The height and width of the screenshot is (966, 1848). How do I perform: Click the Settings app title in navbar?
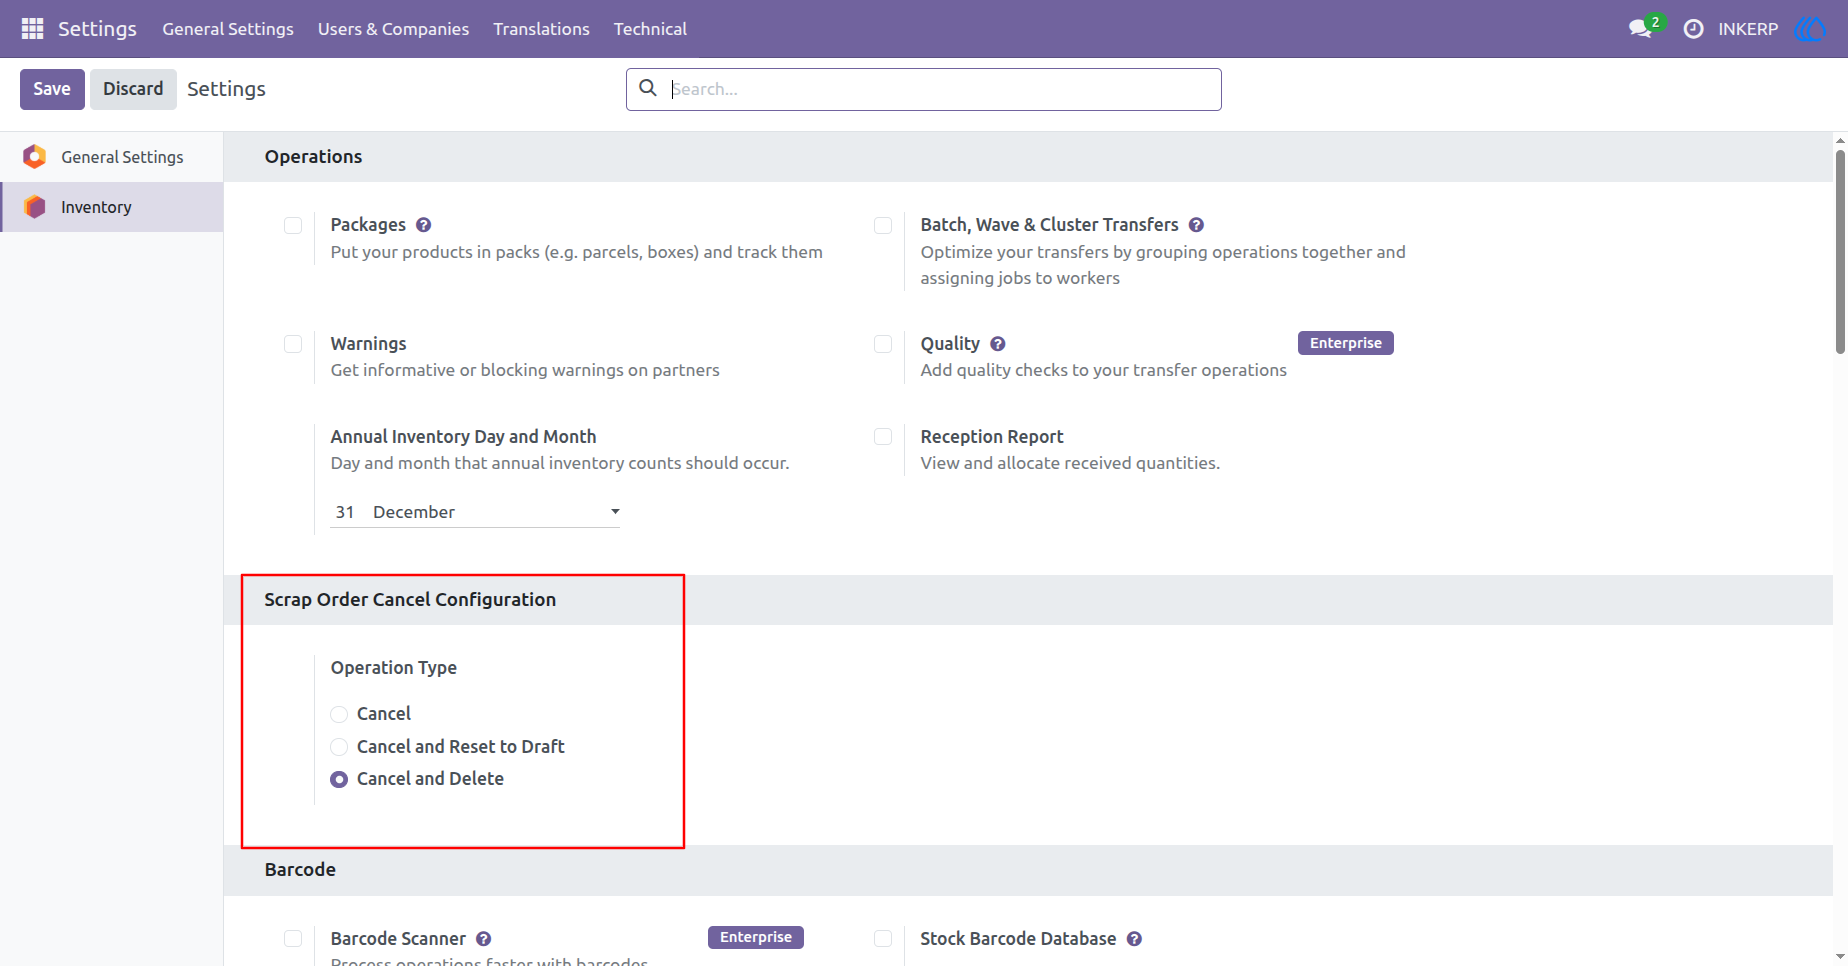(97, 29)
